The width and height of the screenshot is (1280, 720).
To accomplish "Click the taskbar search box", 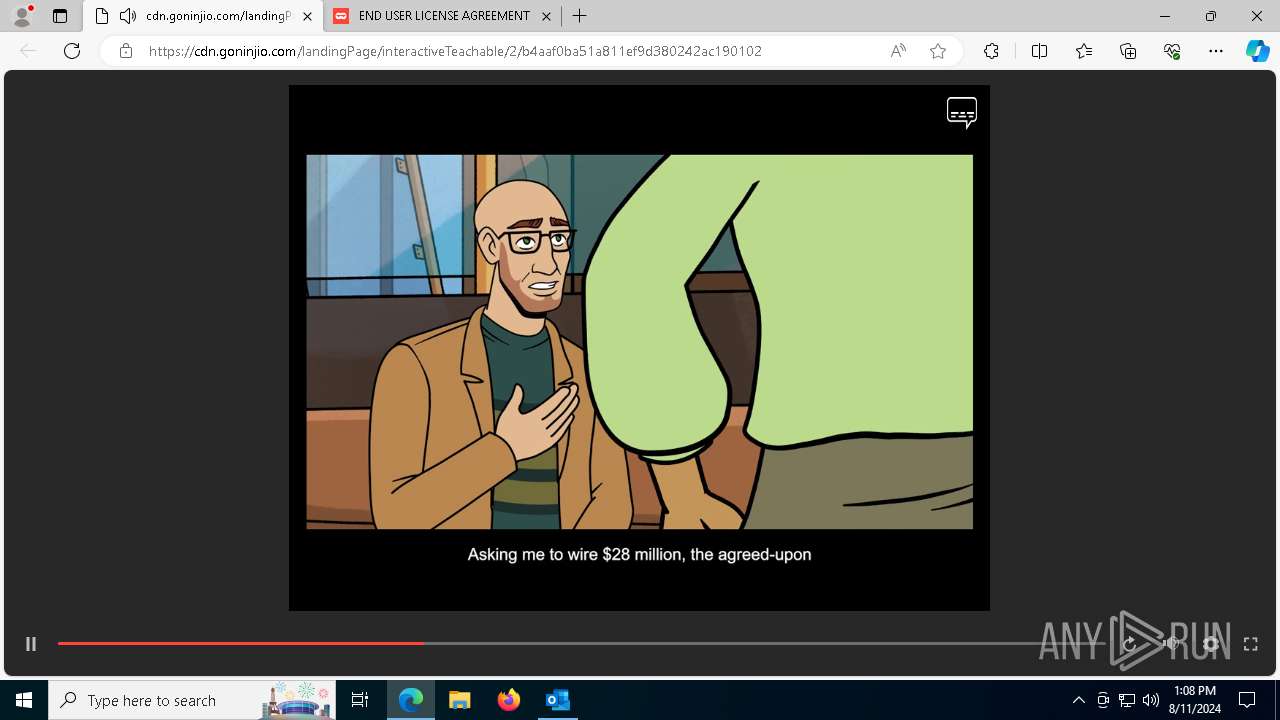I will [193, 700].
